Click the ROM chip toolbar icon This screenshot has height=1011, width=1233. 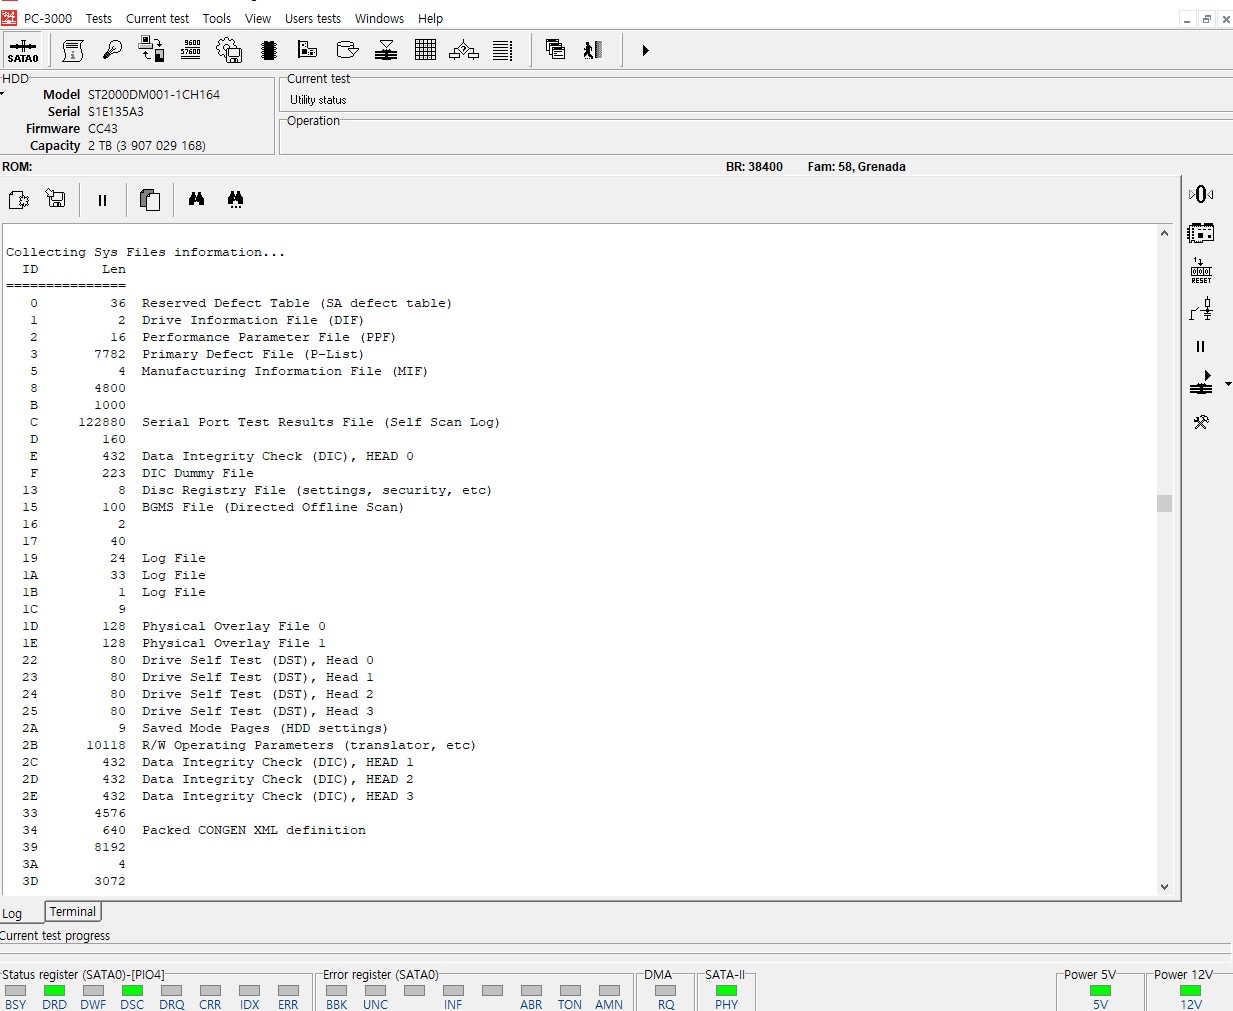pos(268,50)
